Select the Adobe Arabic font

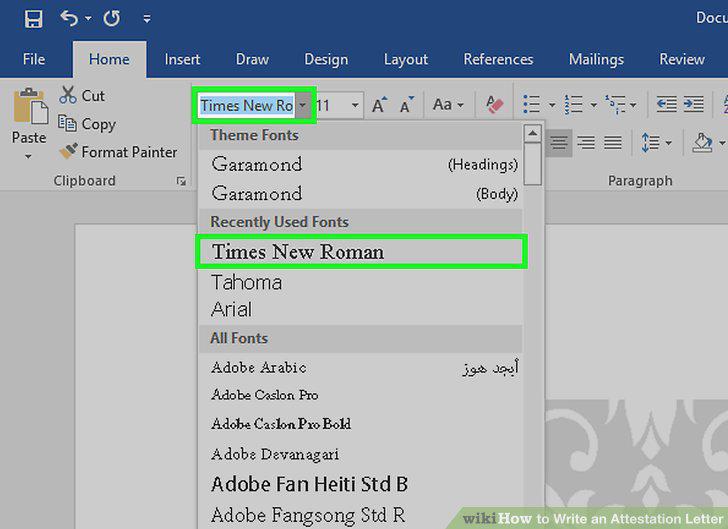[x=360, y=367]
